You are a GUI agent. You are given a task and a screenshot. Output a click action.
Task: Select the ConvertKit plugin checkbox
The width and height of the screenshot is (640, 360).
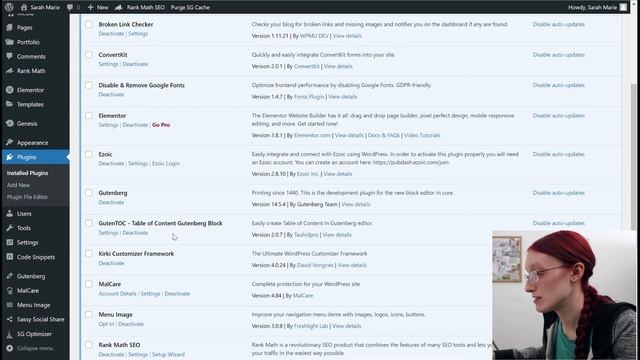point(89,54)
